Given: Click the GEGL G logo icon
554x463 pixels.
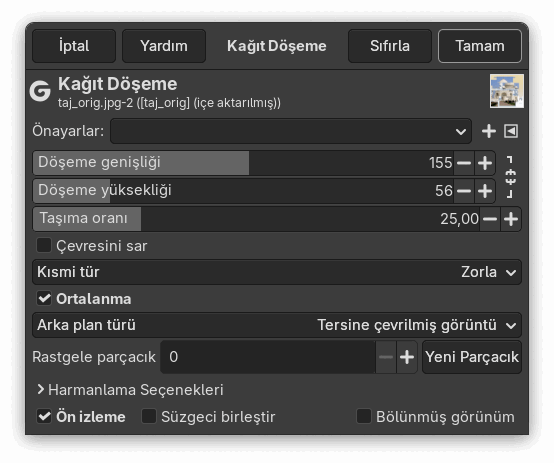Looking at the screenshot, I should [40, 91].
